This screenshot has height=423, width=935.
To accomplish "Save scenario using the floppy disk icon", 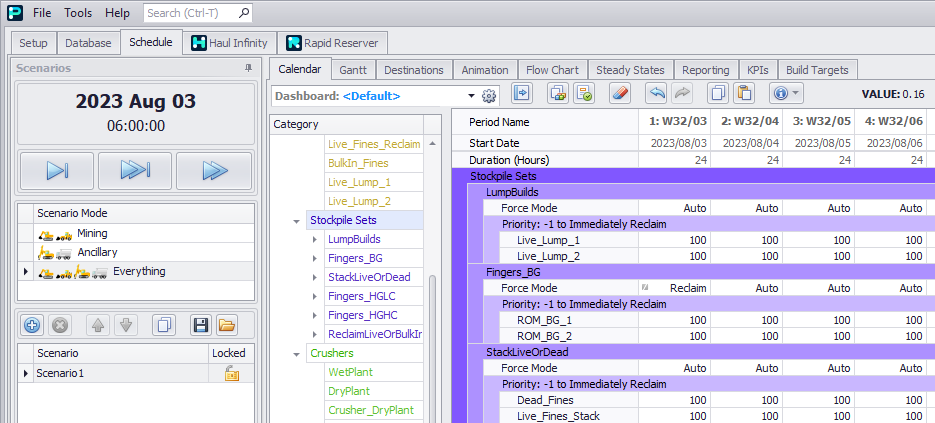I will [200, 325].
